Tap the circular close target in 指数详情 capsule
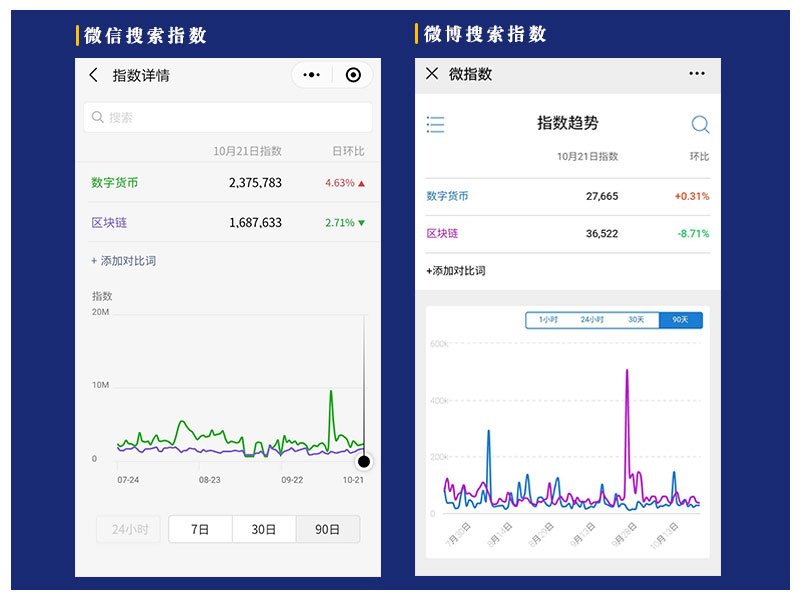The height and width of the screenshot is (600, 800). coord(353,75)
